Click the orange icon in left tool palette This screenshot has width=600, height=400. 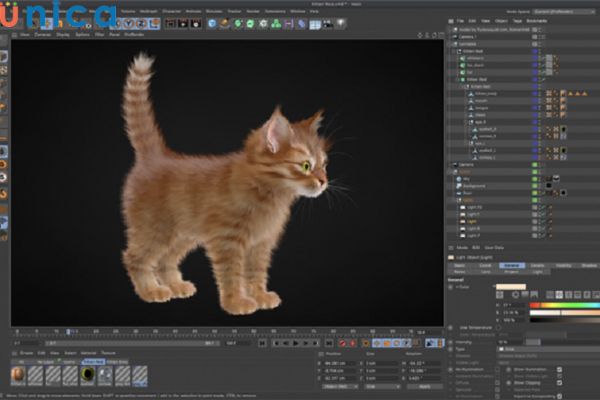pyautogui.click(x=5, y=193)
